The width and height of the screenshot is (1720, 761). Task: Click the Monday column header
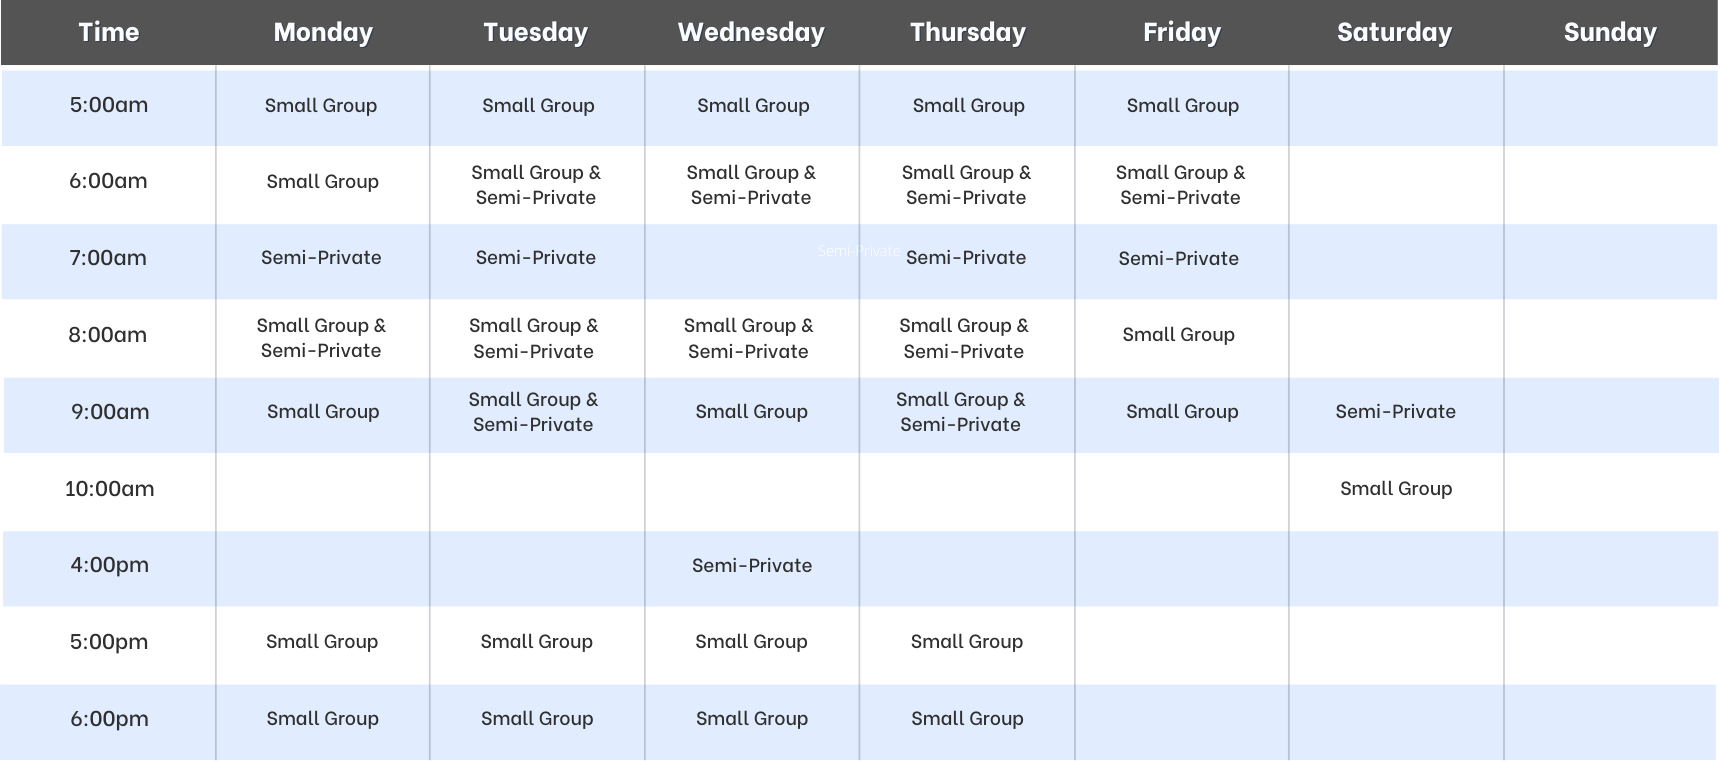[x=323, y=32]
